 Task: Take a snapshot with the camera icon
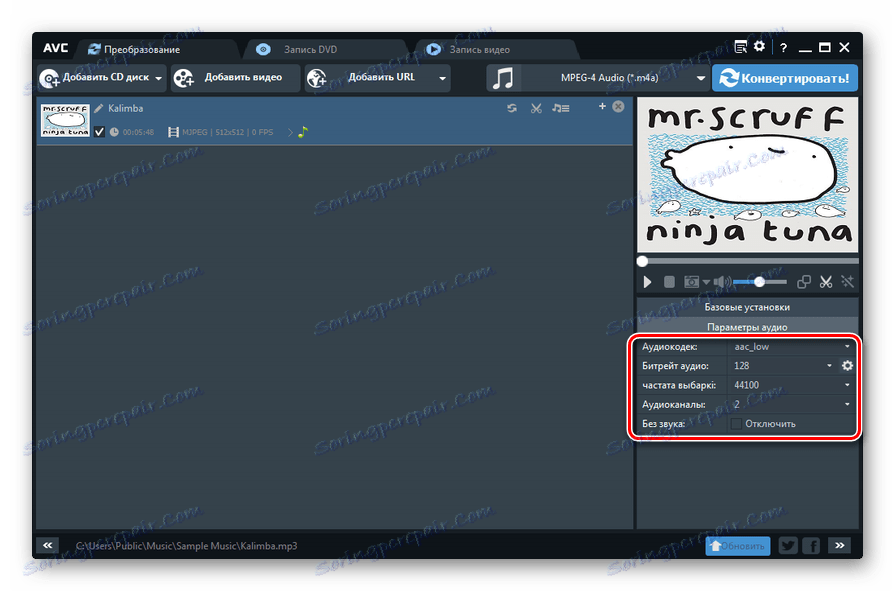pyautogui.click(x=691, y=282)
